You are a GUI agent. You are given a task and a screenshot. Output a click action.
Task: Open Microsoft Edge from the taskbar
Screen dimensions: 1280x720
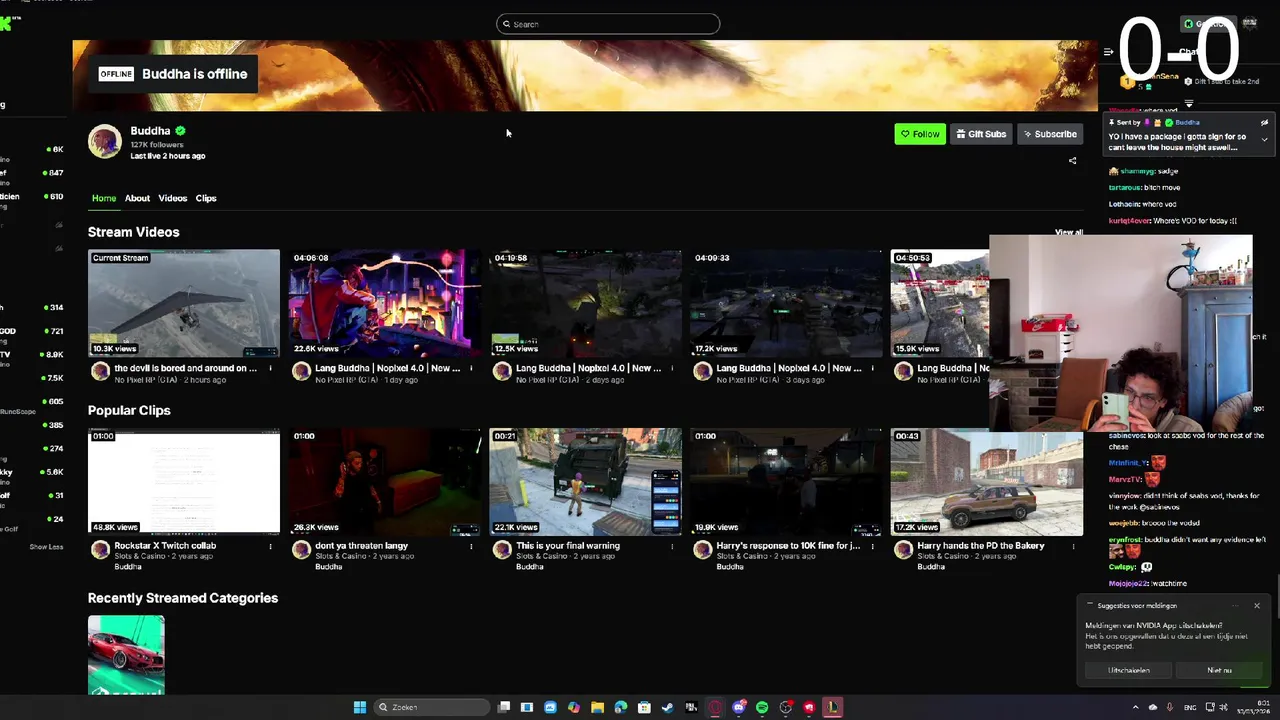(x=621, y=707)
